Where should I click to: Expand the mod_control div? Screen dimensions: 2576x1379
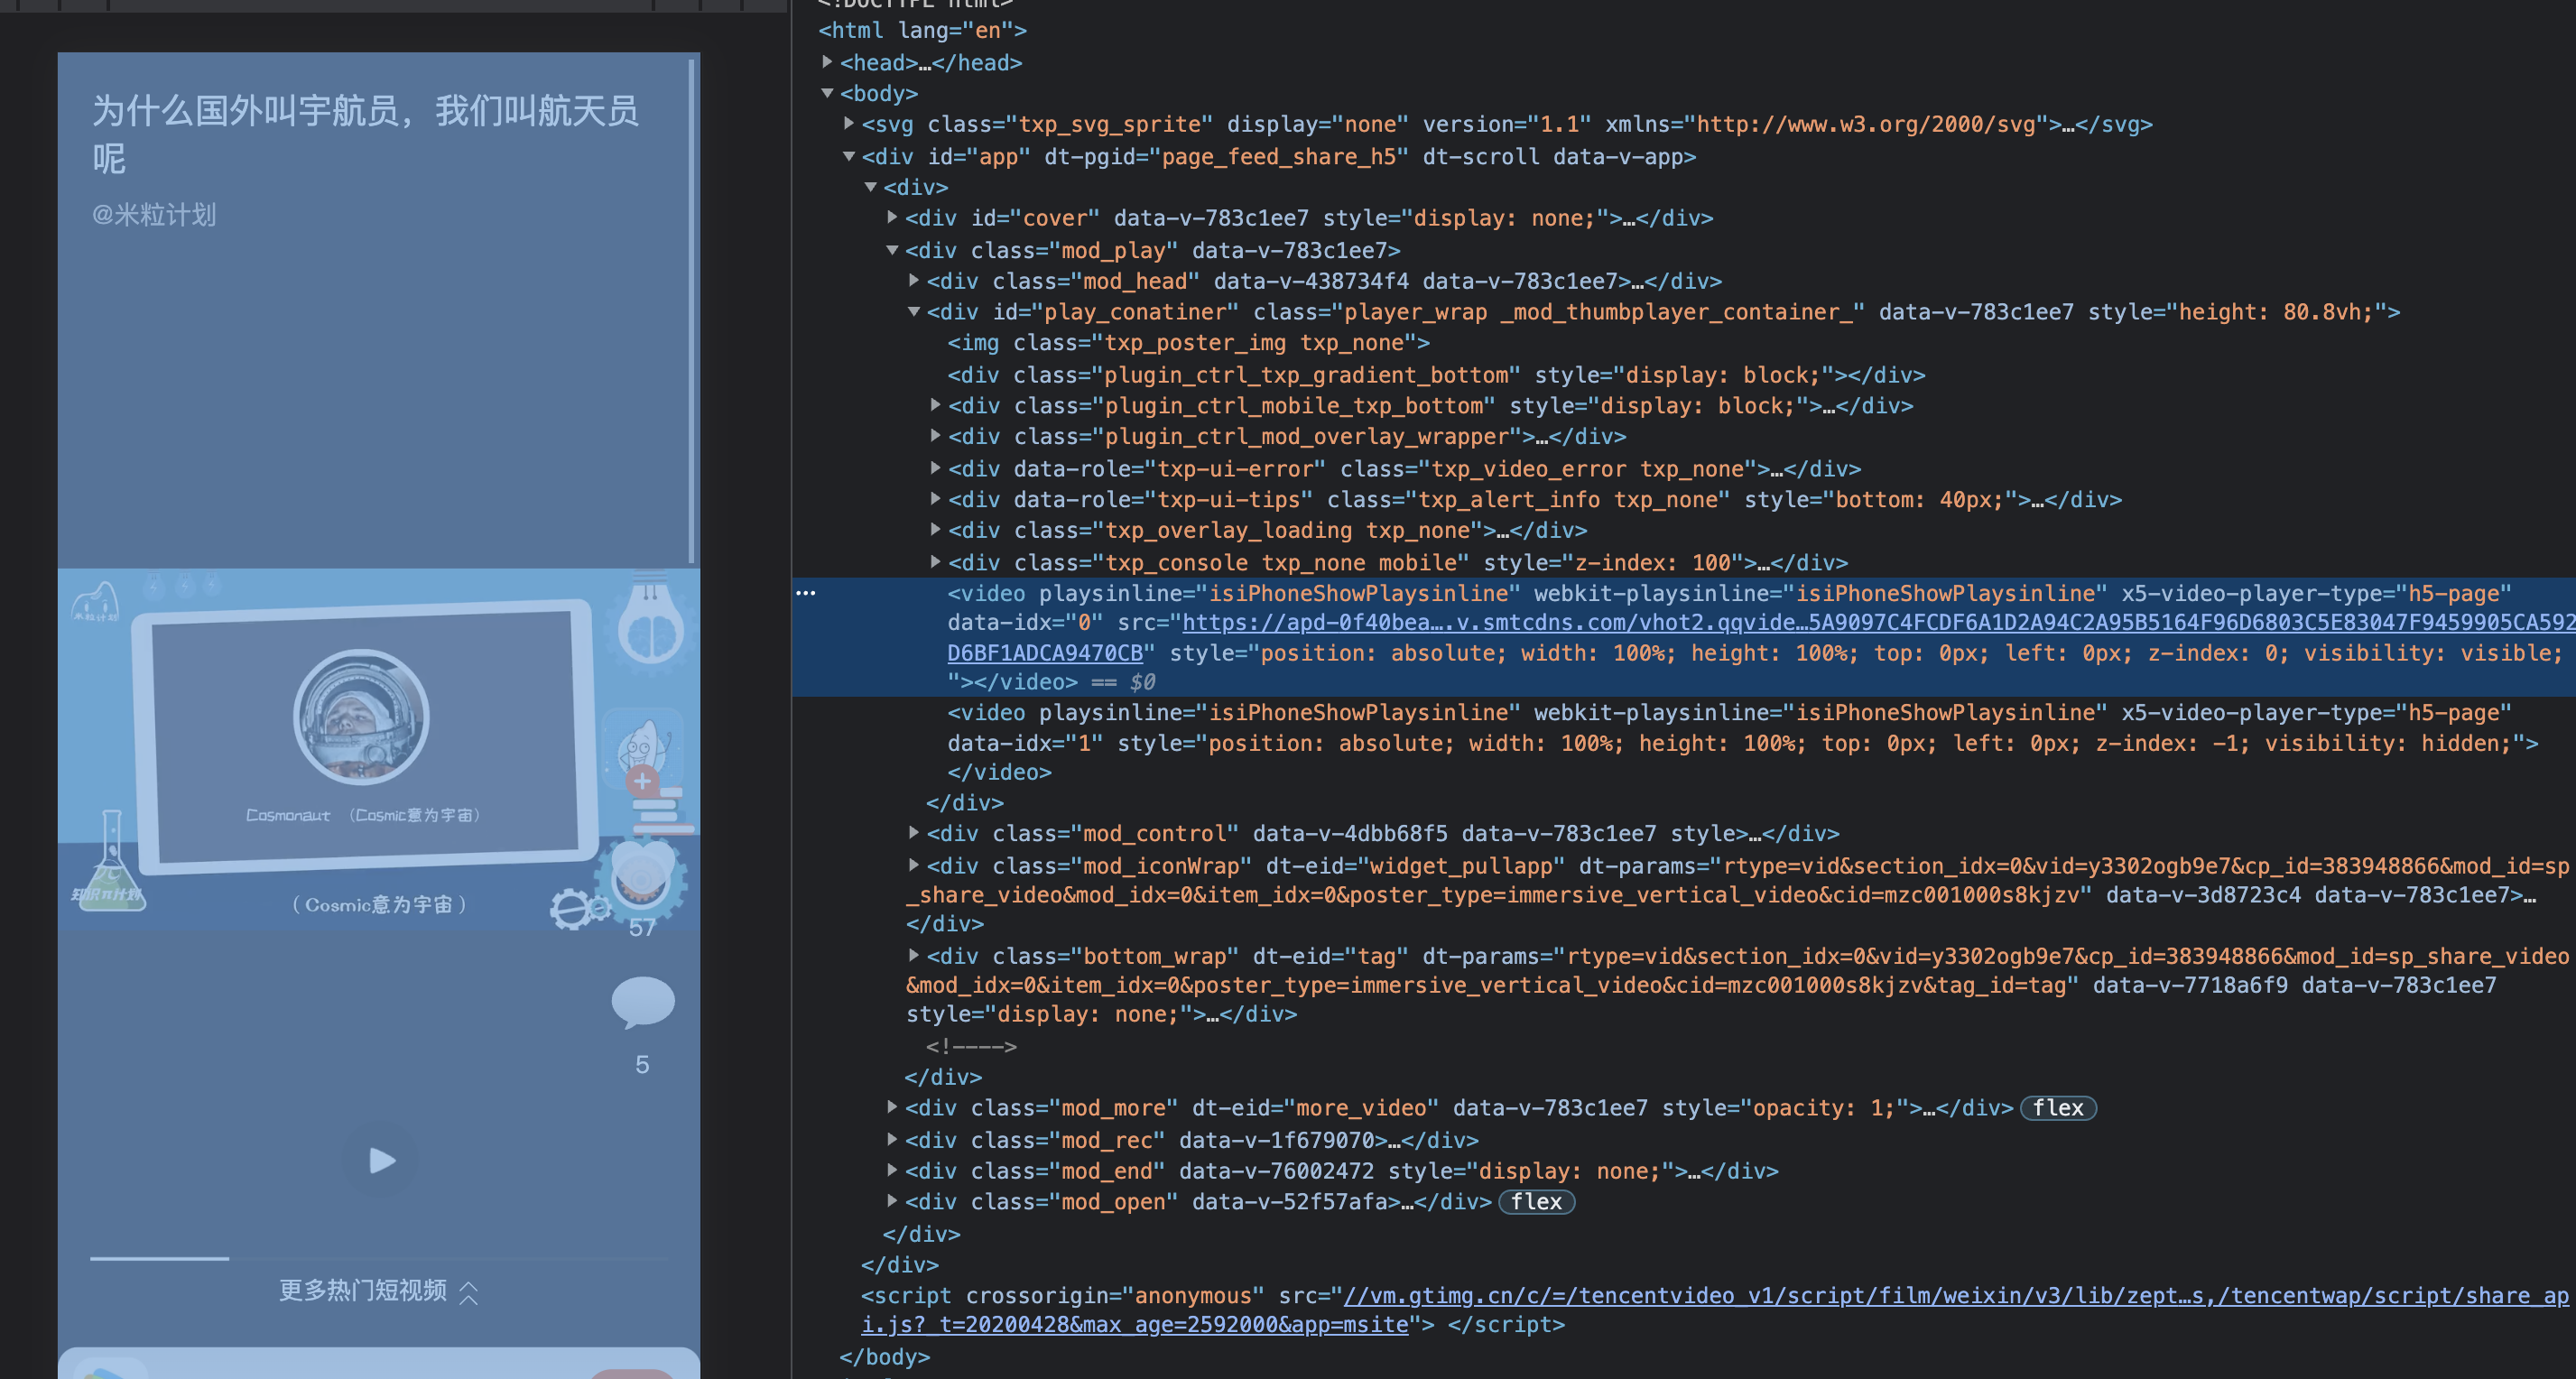point(914,833)
